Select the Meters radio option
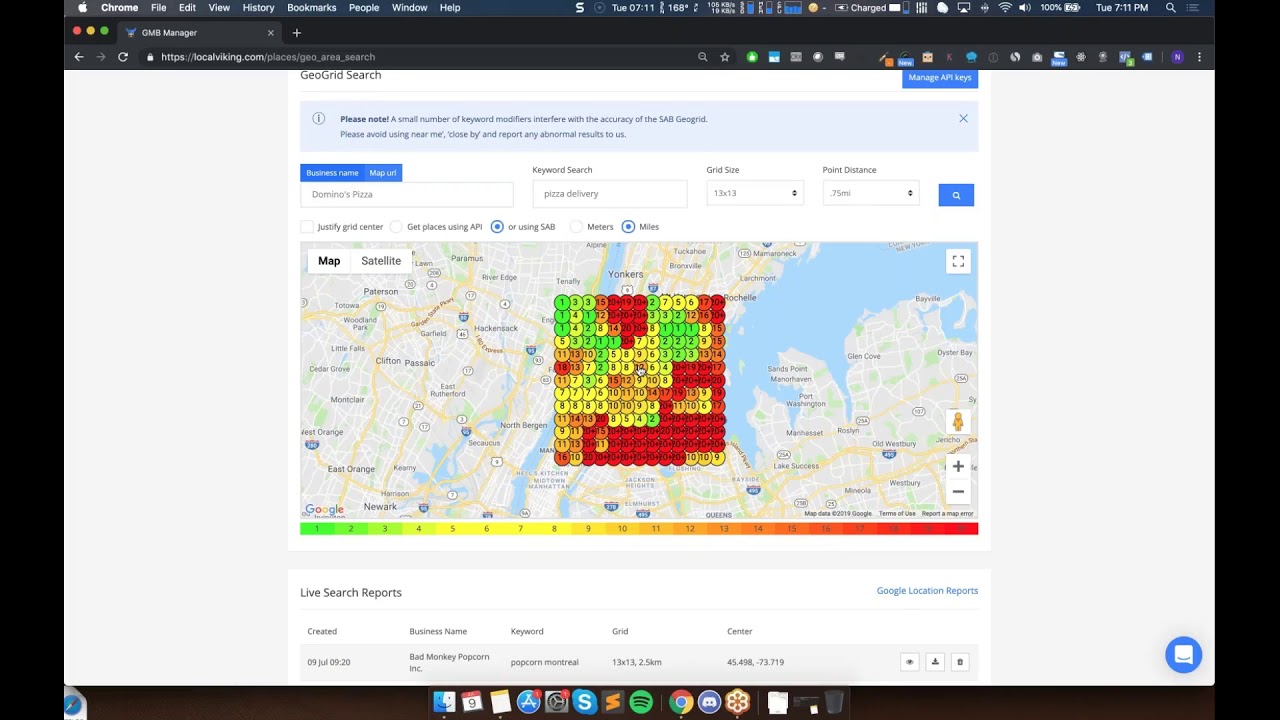The height and width of the screenshot is (720, 1280). 576,227
